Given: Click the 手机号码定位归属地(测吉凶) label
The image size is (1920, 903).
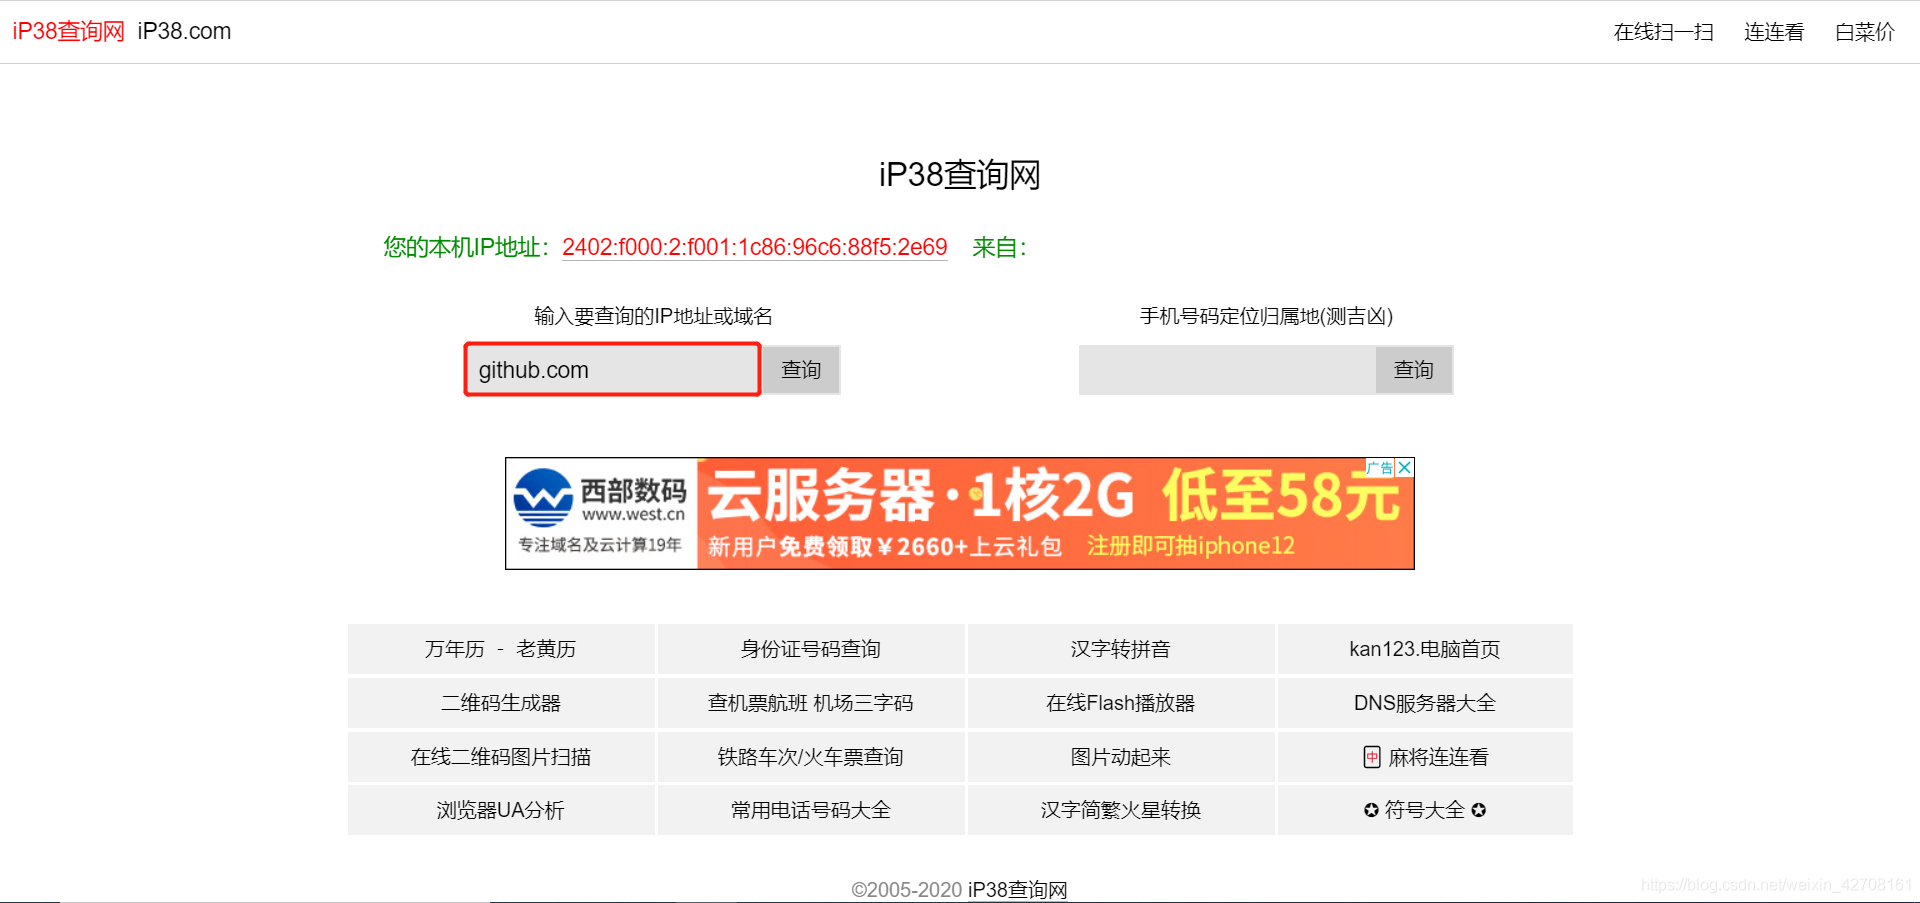Looking at the screenshot, I should click(x=1266, y=316).
